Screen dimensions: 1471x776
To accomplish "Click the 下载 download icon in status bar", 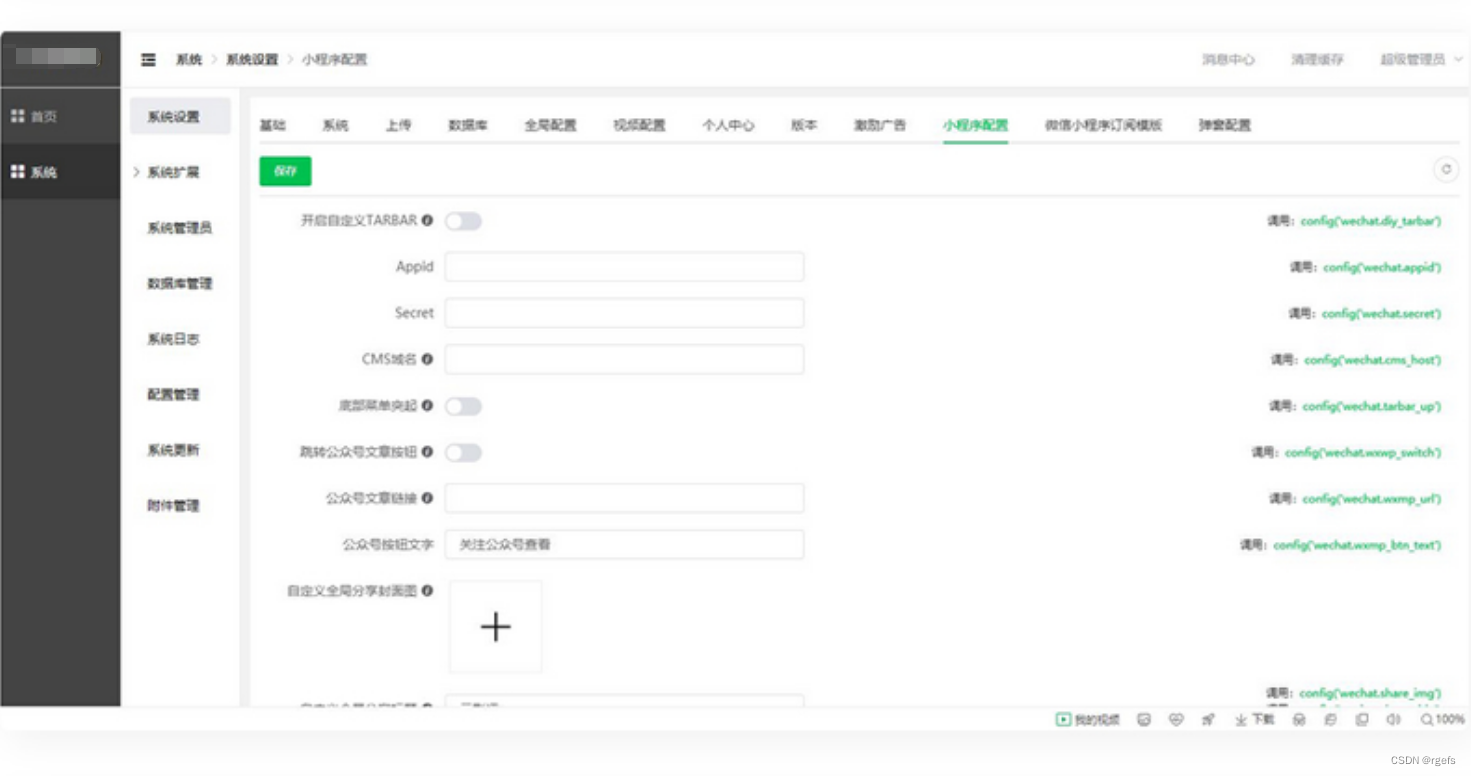I will 1254,720.
